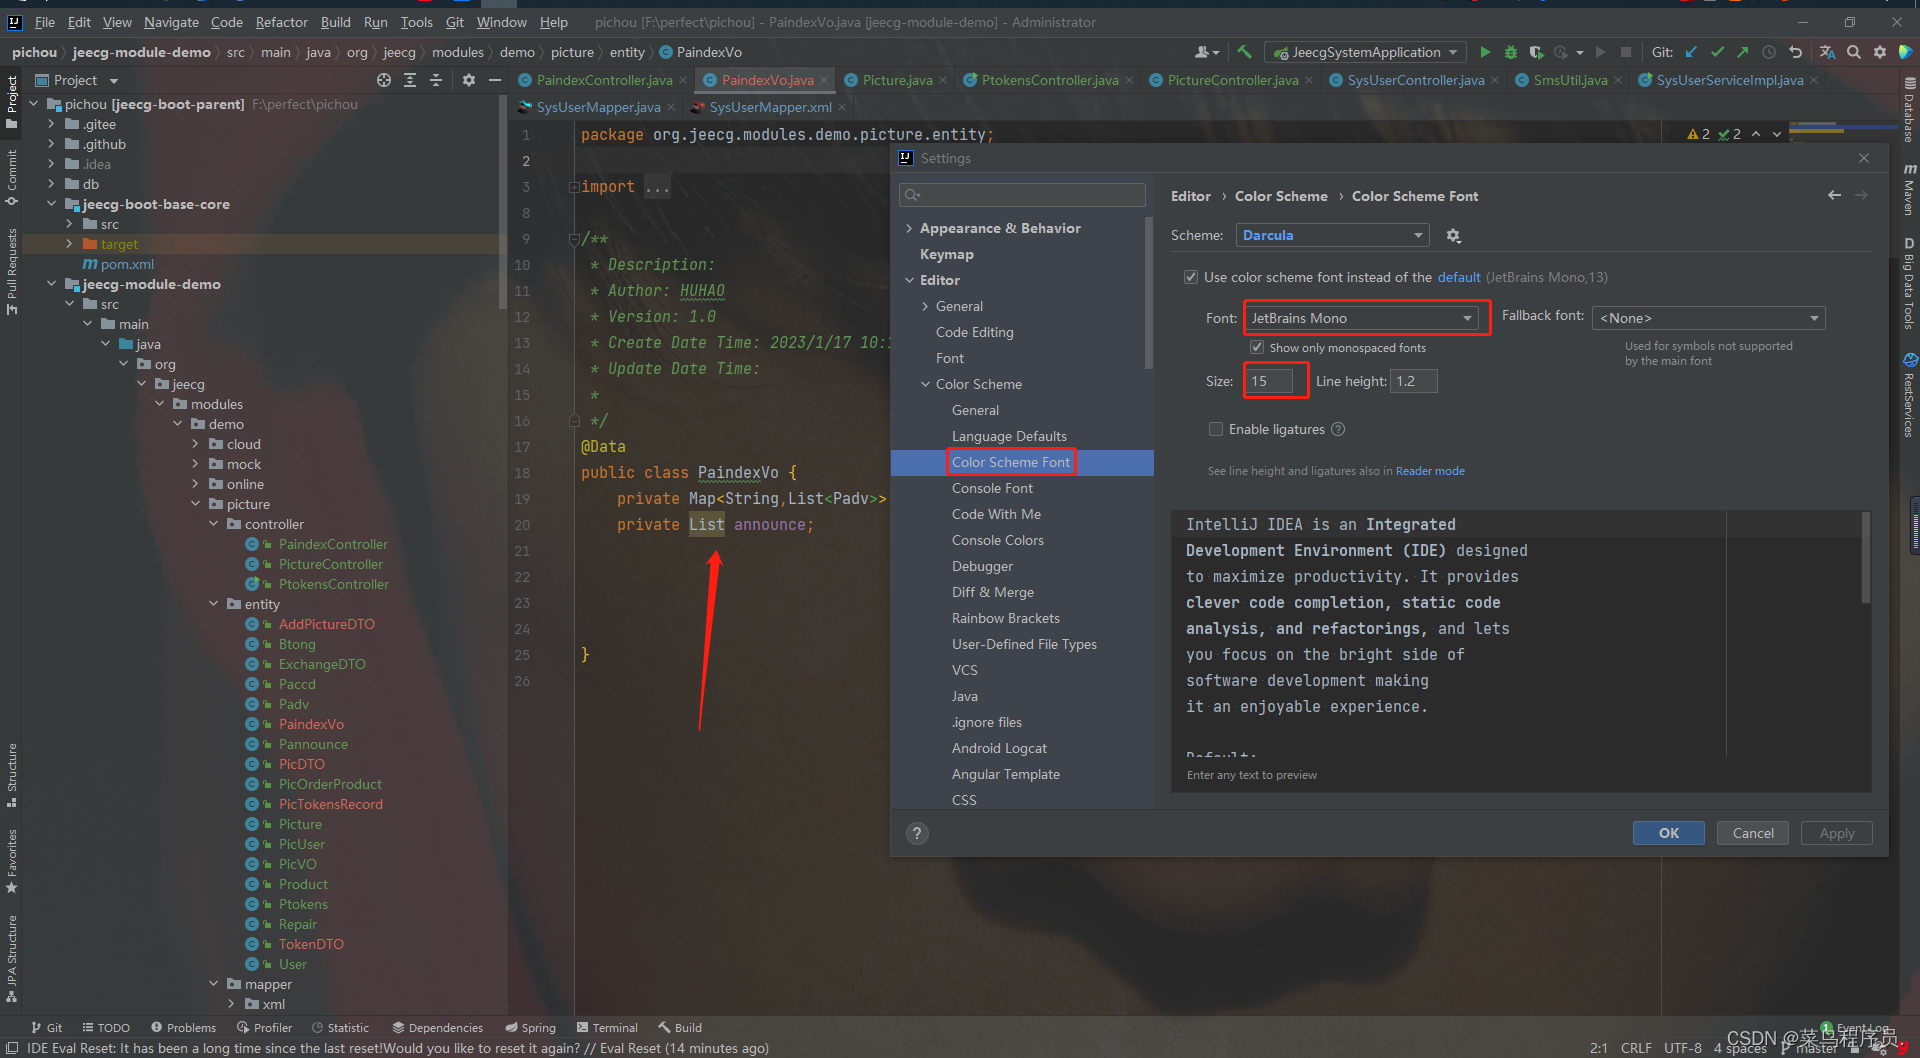Enable ligatures checkbox
Screen dimensions: 1920x1058
[1216, 429]
